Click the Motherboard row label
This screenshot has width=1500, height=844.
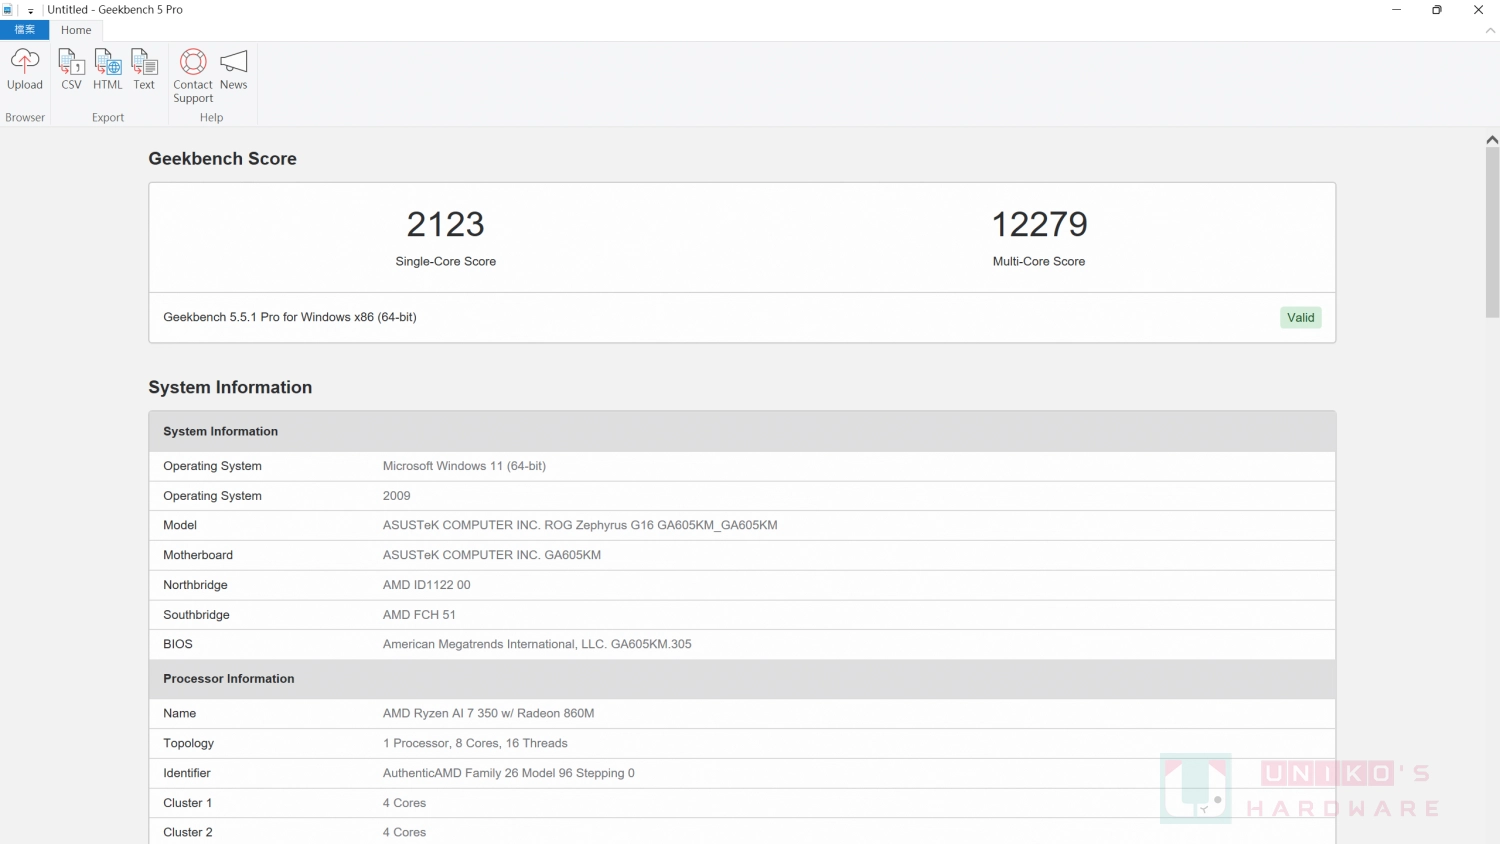coord(198,555)
